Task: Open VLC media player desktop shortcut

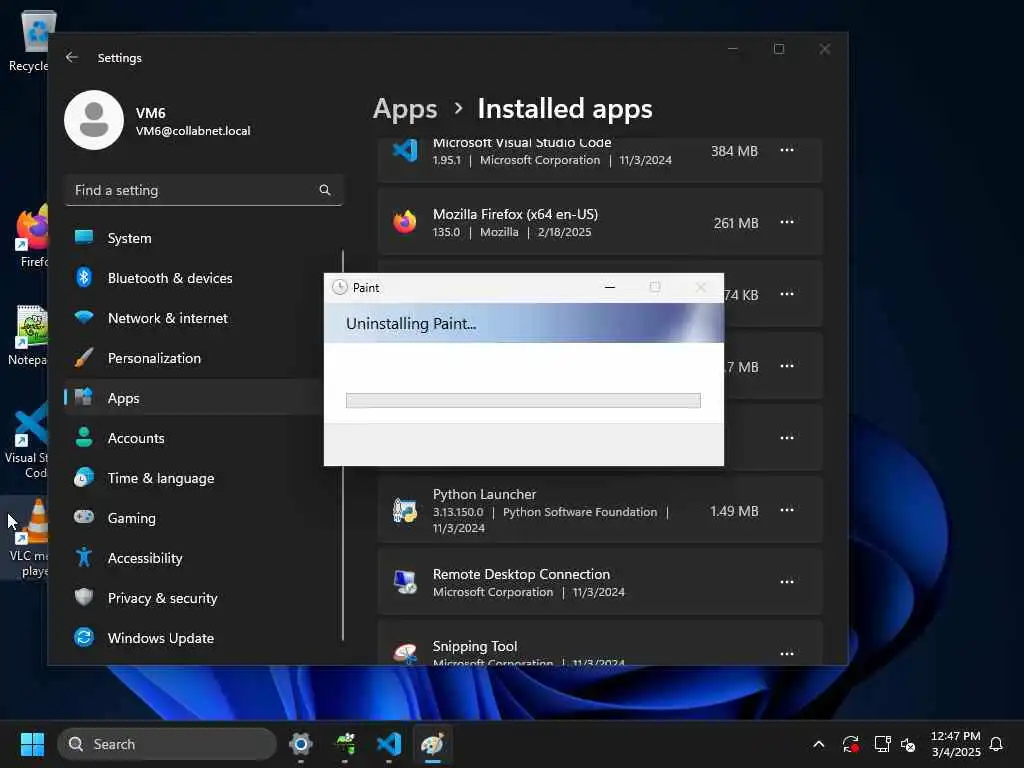Action: [x=28, y=538]
